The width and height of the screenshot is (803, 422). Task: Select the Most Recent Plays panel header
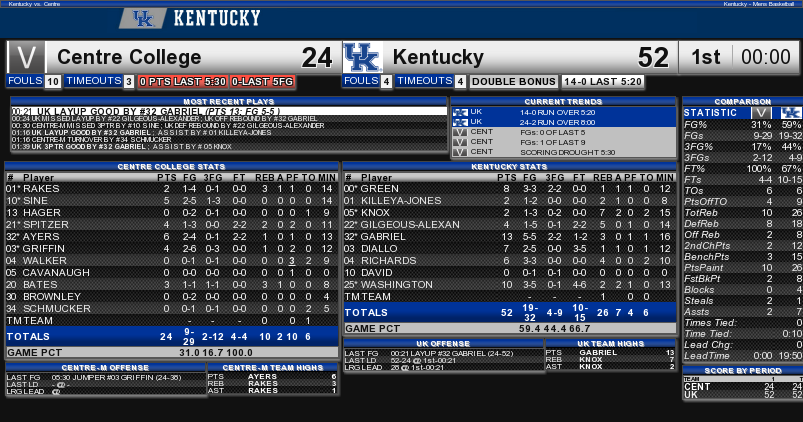(x=229, y=101)
